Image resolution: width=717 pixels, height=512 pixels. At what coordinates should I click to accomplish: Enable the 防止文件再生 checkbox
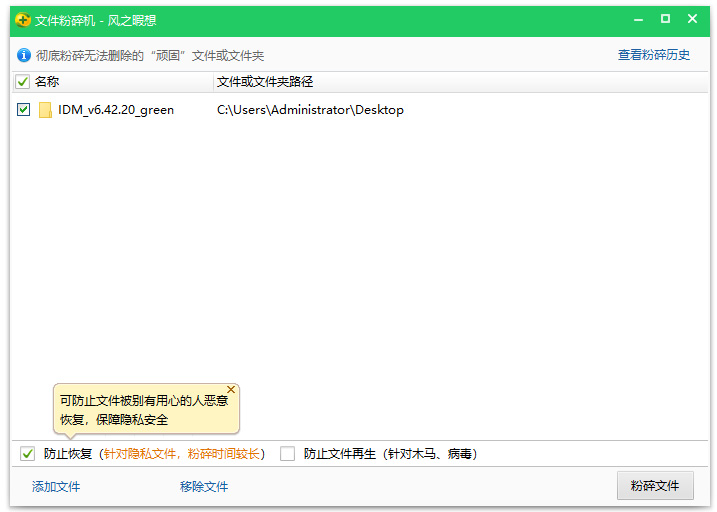tap(287, 454)
